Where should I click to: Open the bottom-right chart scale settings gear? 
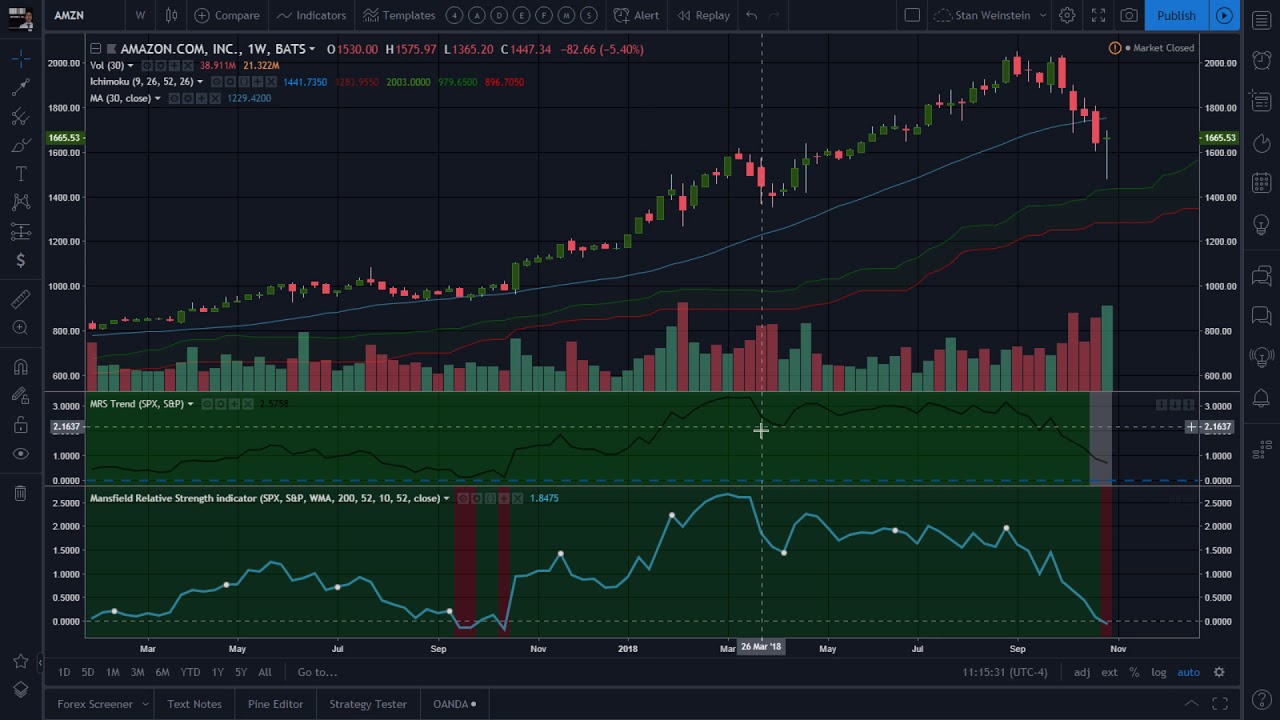tap(1219, 672)
